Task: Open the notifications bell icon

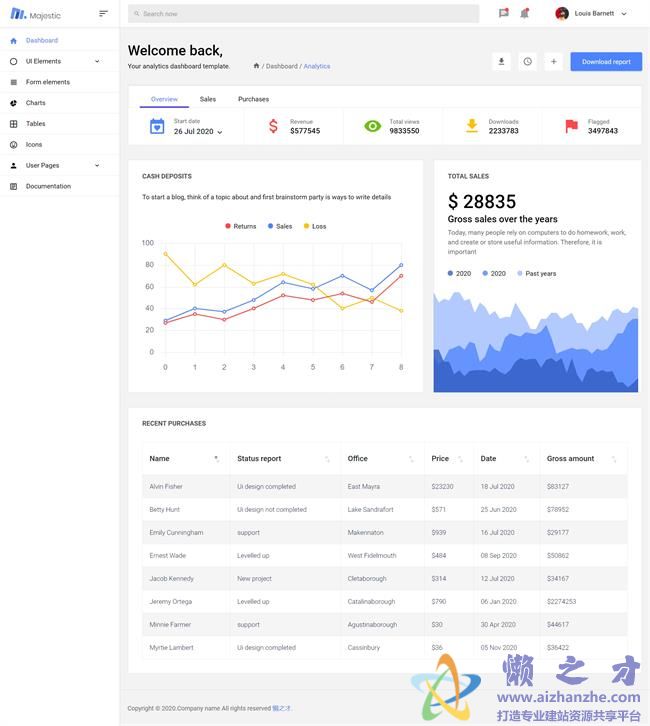Action: [x=524, y=14]
